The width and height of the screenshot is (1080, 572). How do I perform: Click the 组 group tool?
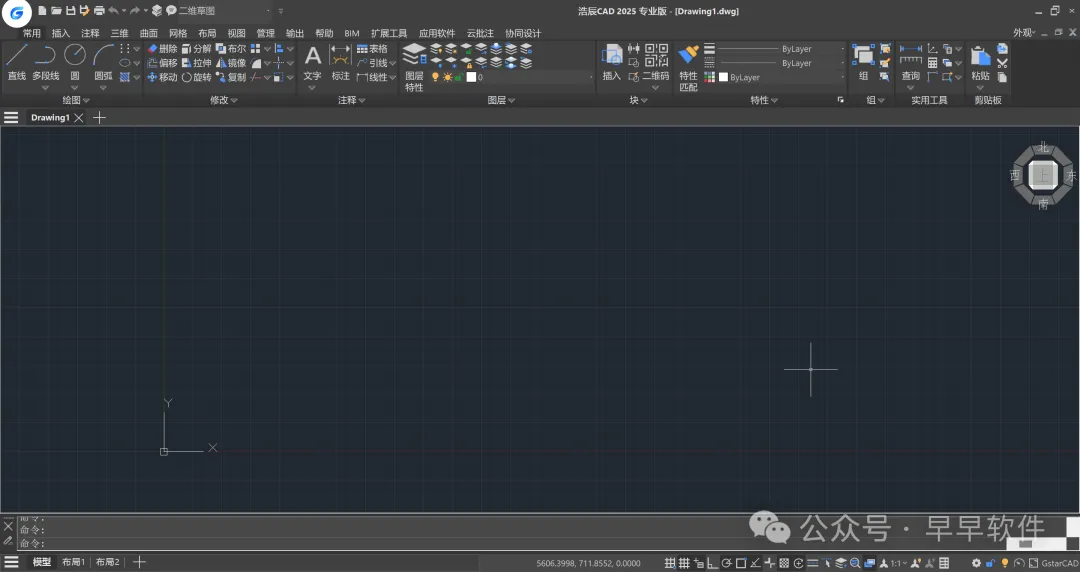point(863,62)
